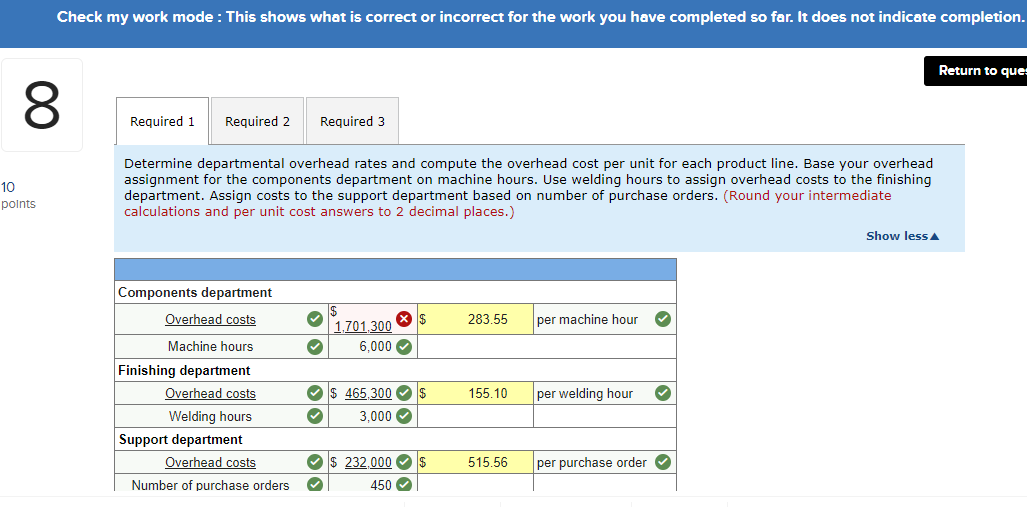Click green check after Machine hours label
1027x507 pixels.
click(x=315, y=347)
